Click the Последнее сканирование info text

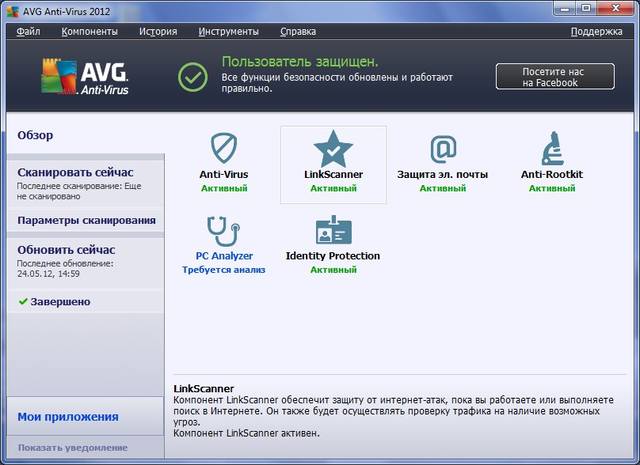click(x=79, y=191)
